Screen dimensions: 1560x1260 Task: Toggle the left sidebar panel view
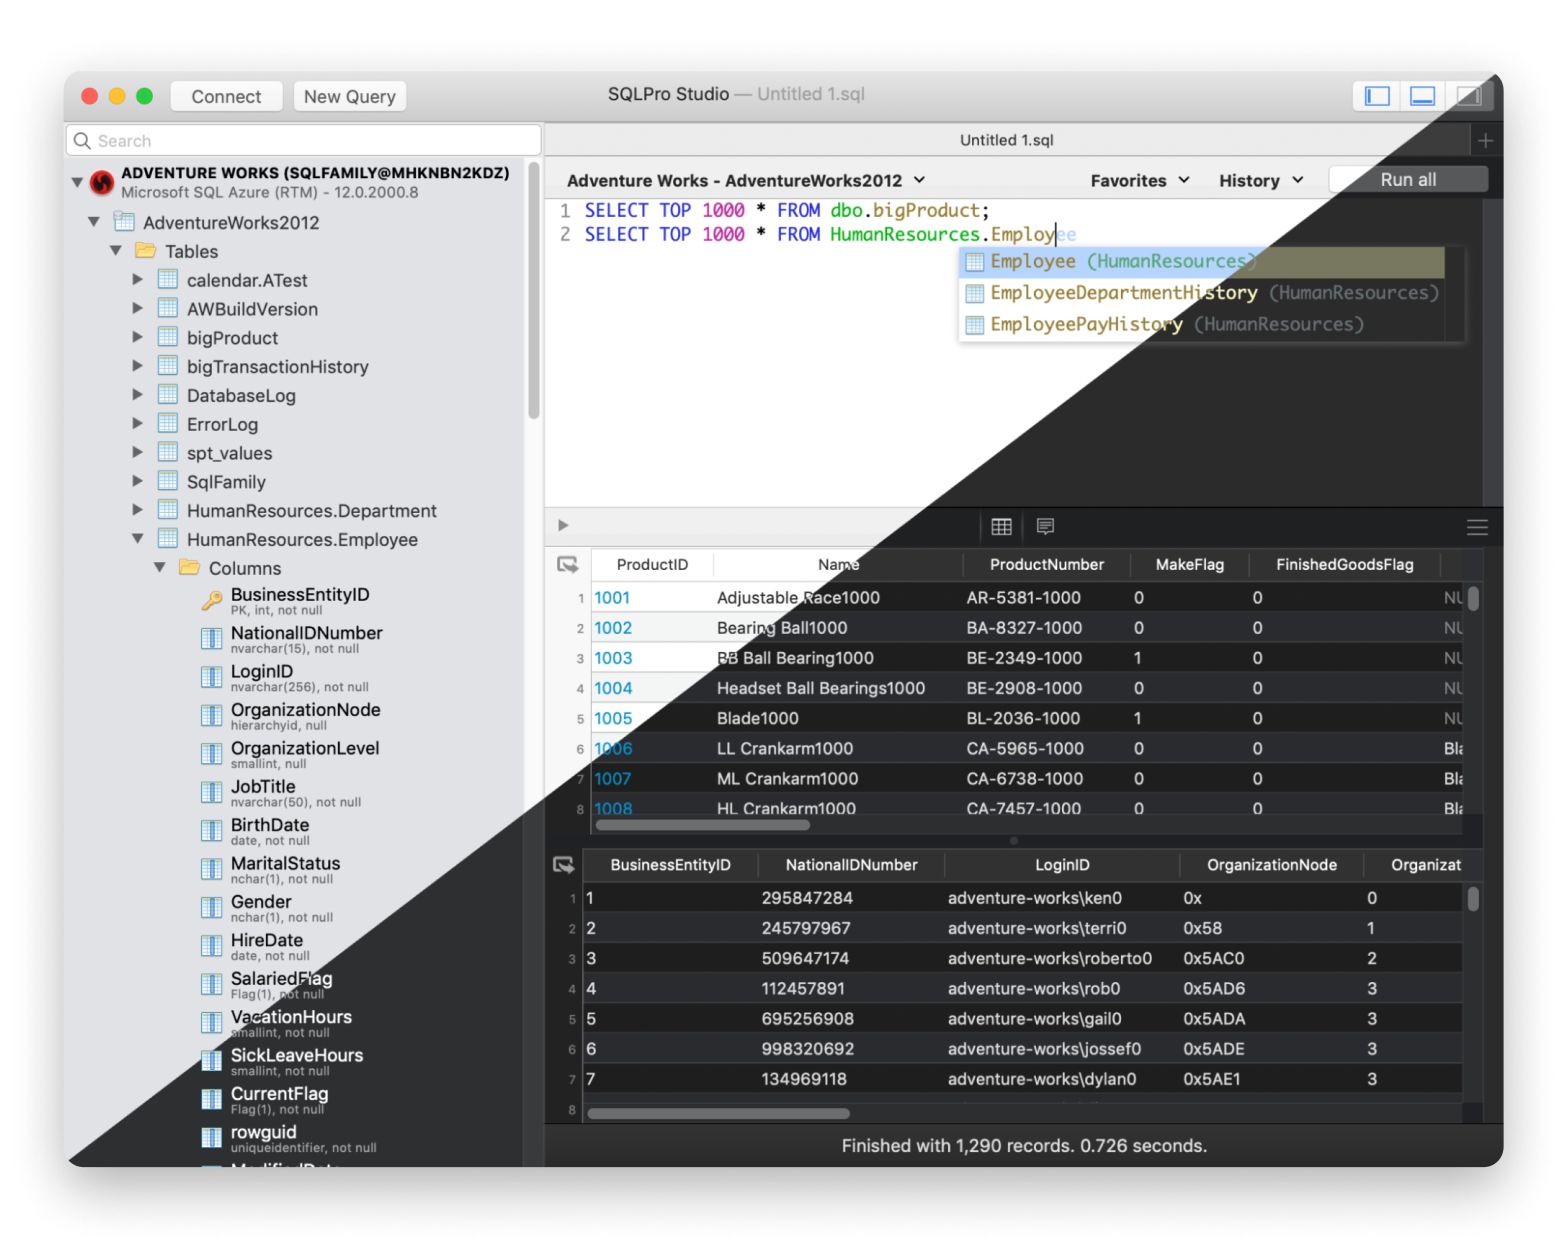click(1377, 96)
